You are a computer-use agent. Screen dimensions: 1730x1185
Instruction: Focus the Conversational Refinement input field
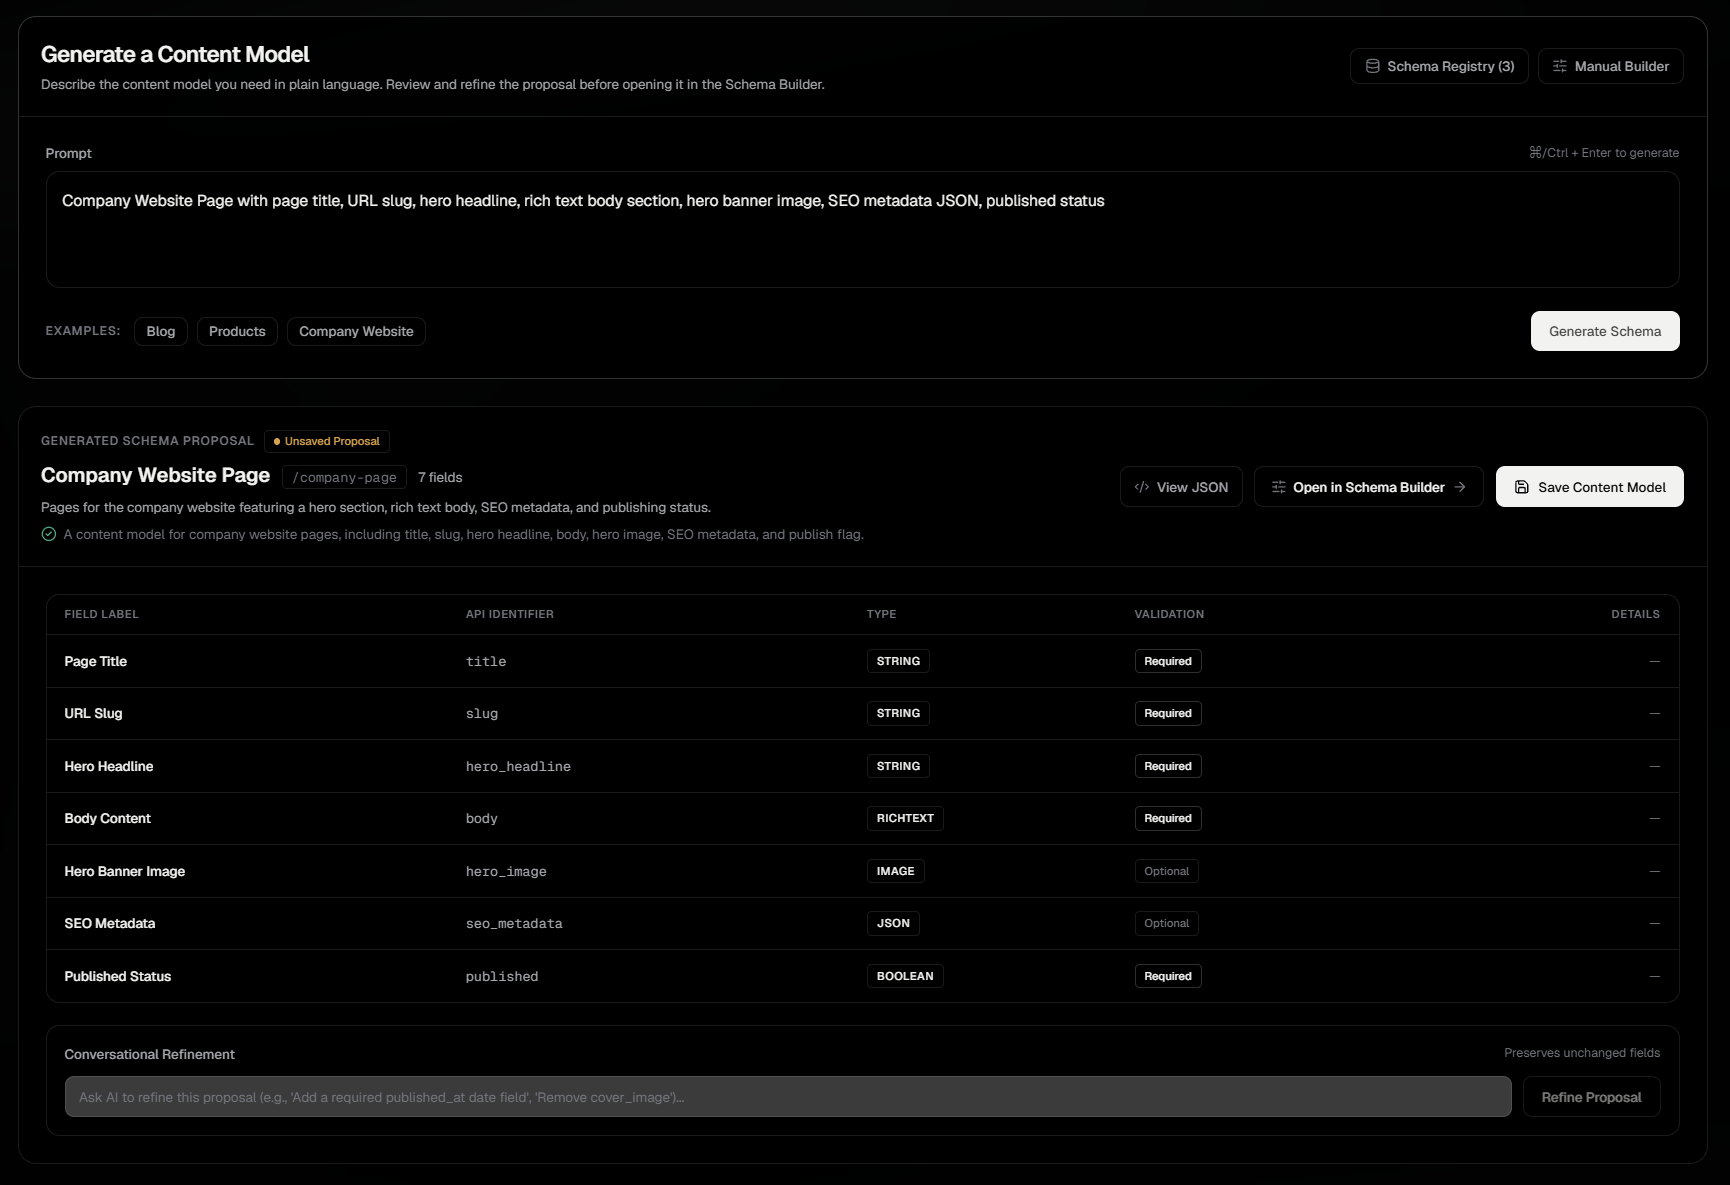(788, 1097)
